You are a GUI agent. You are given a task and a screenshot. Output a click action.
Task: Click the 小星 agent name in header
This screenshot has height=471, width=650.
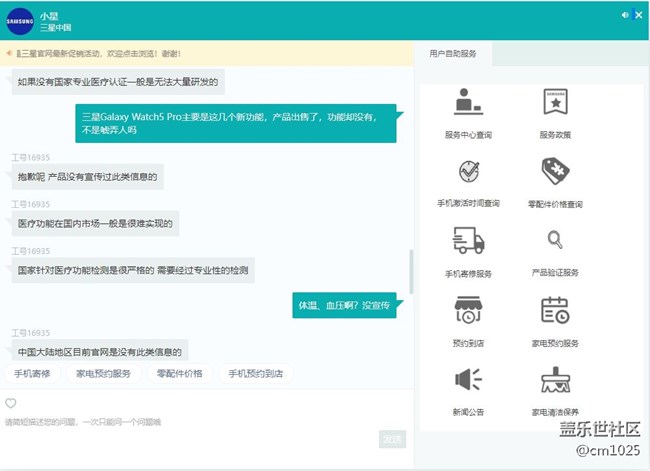tap(49, 16)
